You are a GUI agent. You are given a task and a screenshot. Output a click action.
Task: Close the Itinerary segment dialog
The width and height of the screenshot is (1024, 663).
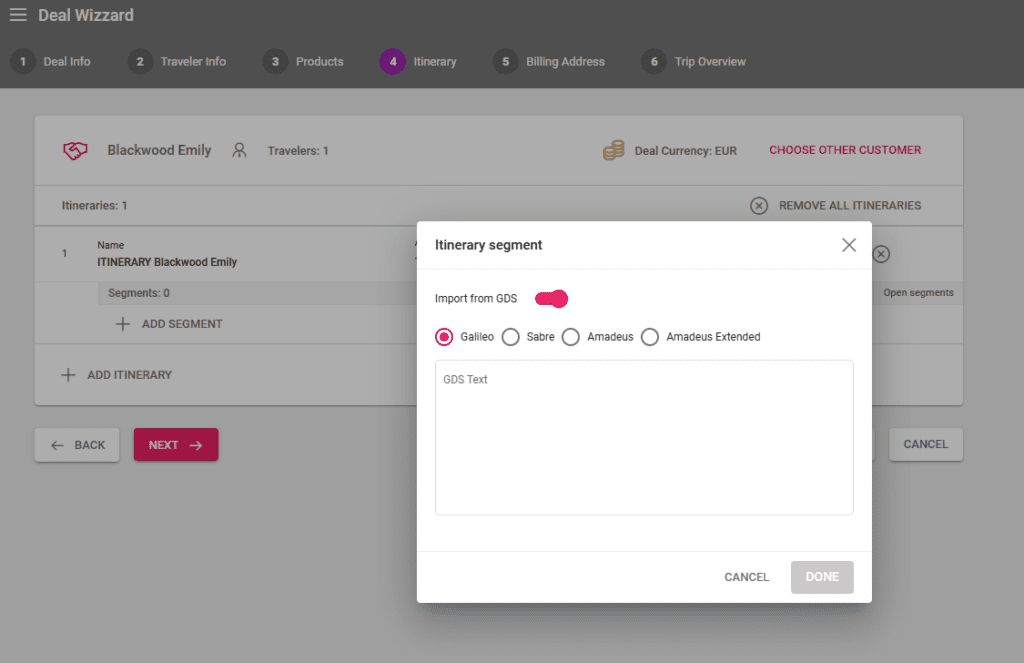coord(849,245)
